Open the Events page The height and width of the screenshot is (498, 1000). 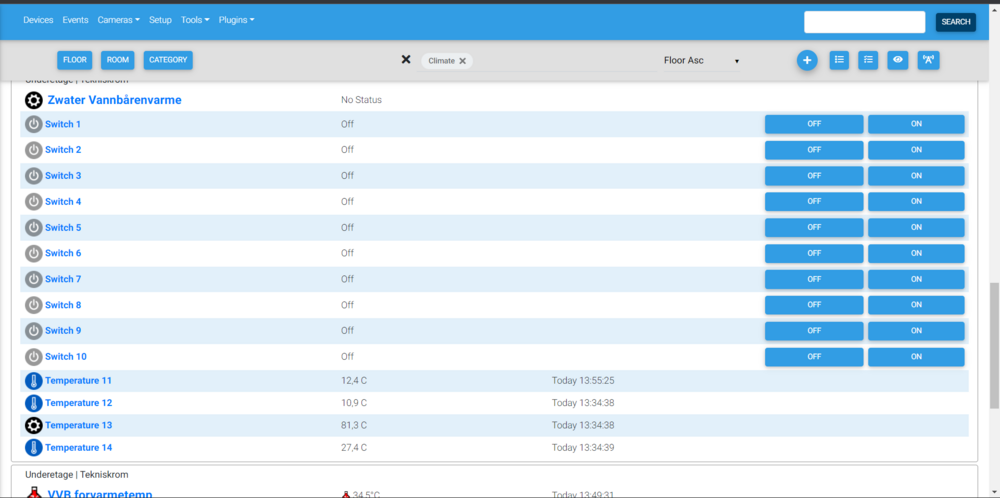[75, 20]
